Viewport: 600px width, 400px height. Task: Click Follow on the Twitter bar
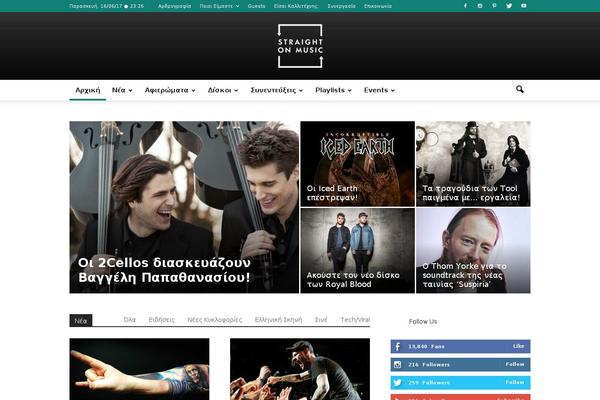[x=515, y=382]
